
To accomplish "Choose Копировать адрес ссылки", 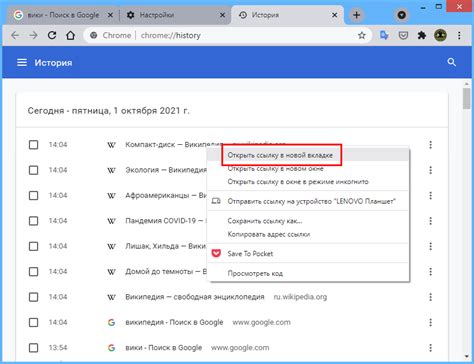I will pyautogui.click(x=308, y=234).
